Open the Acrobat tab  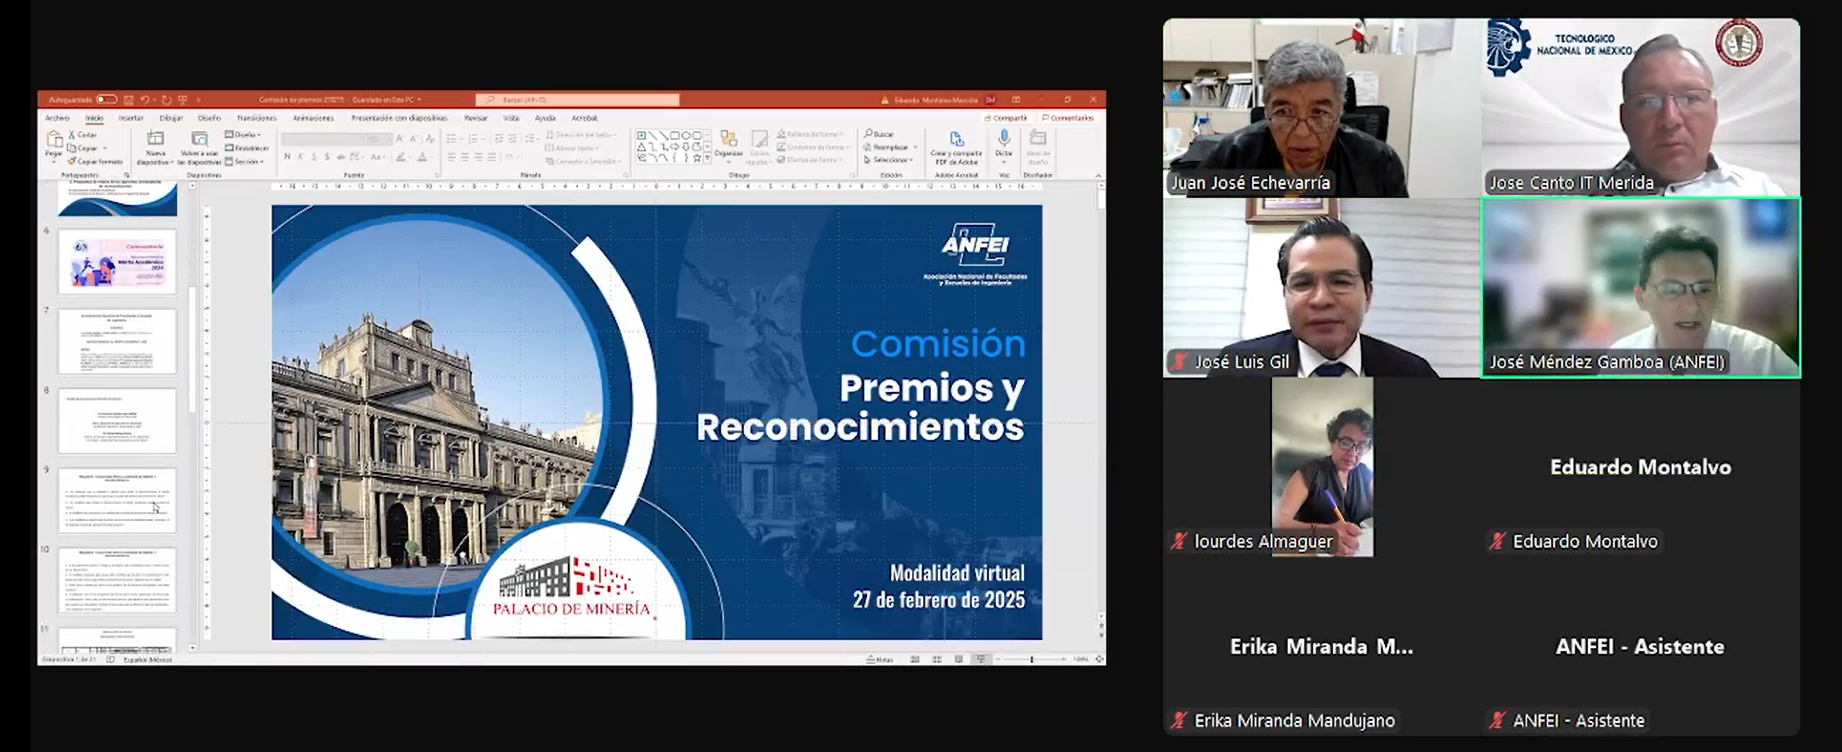pos(584,118)
